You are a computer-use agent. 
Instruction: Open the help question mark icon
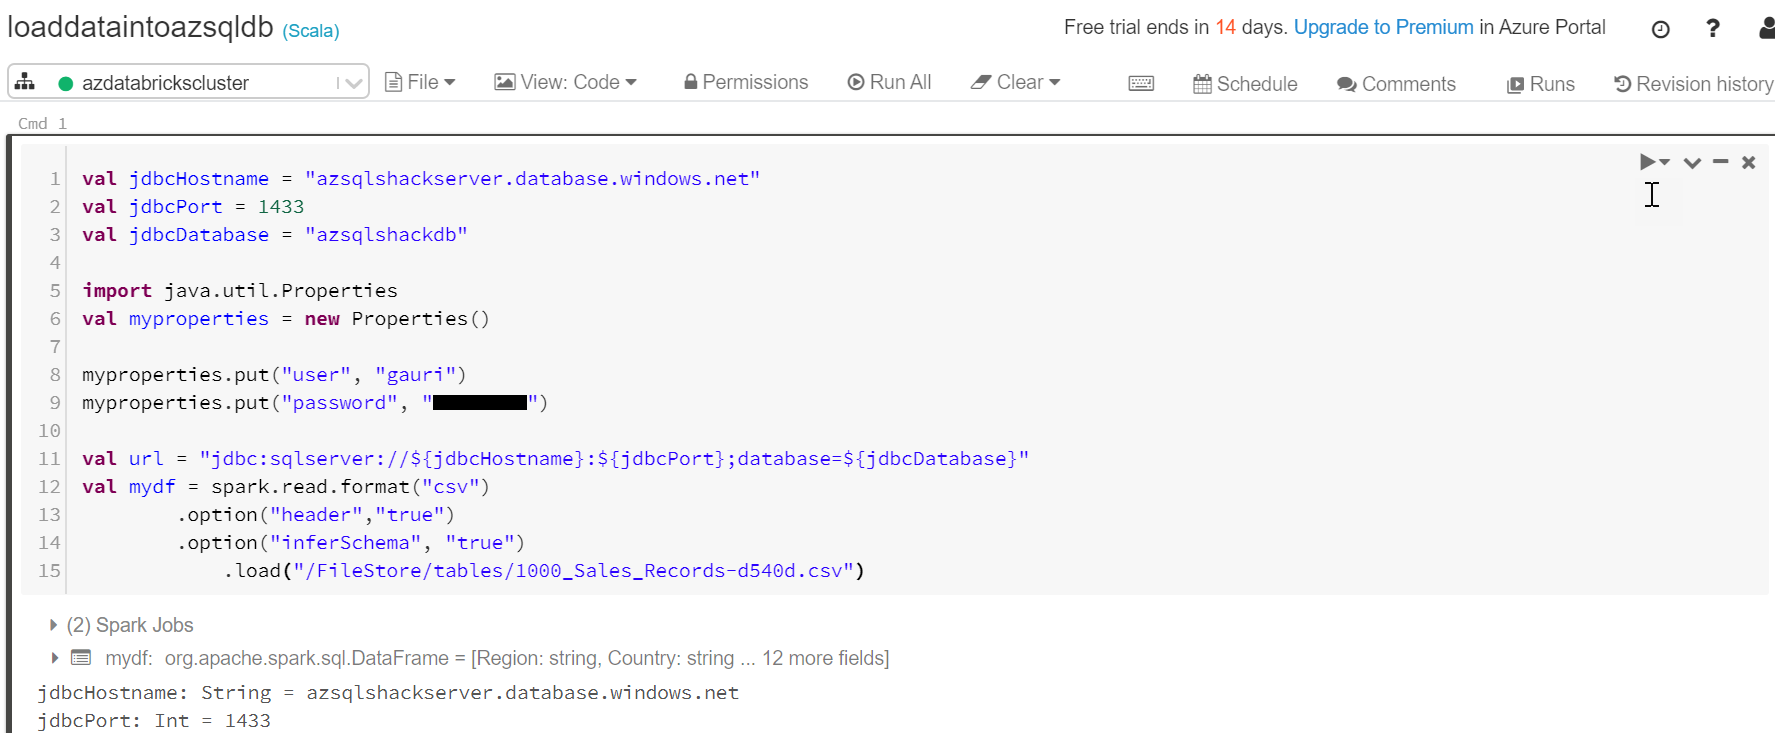click(x=1712, y=29)
